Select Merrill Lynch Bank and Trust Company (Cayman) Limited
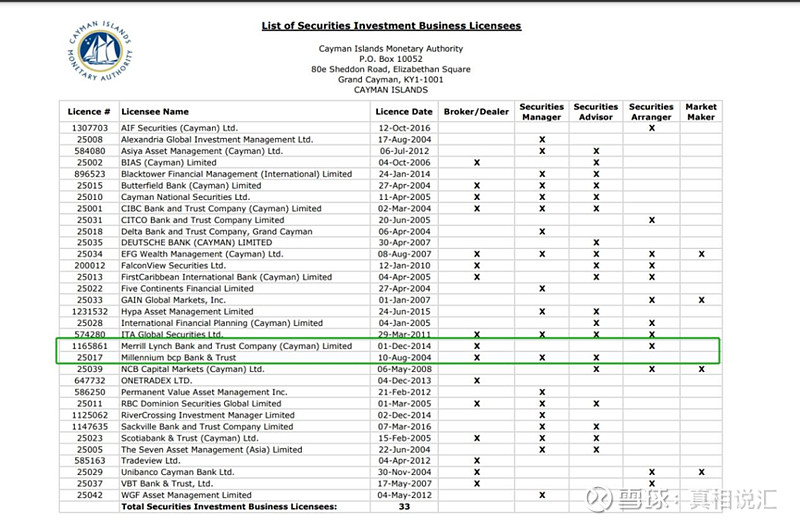This screenshot has width=800, height=524. (x=236, y=346)
